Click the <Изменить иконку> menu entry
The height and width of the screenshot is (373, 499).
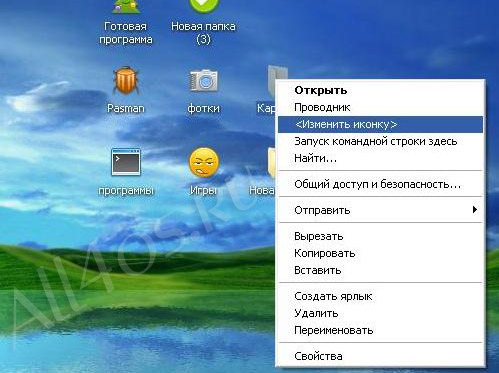pos(380,124)
